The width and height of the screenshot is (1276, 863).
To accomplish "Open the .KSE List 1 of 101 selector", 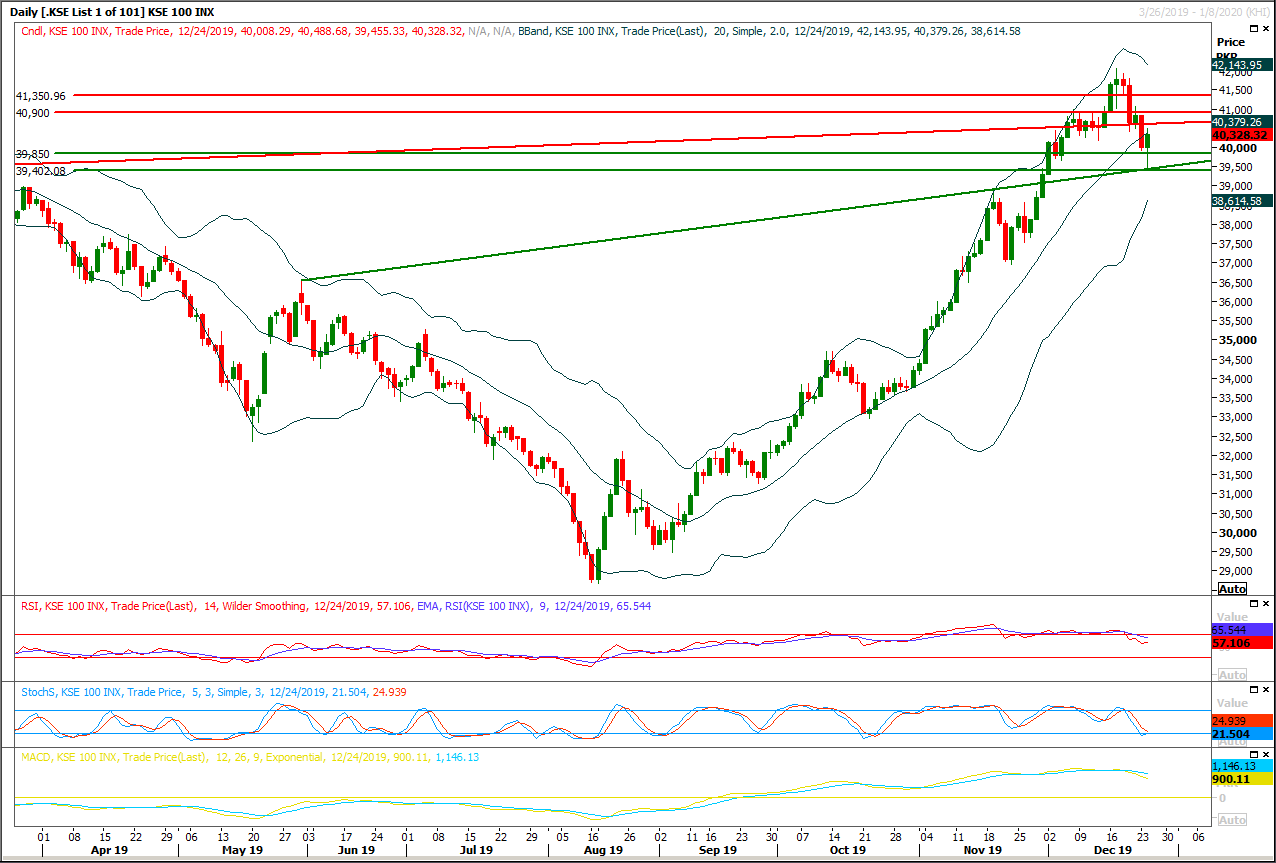I will [x=92, y=11].
